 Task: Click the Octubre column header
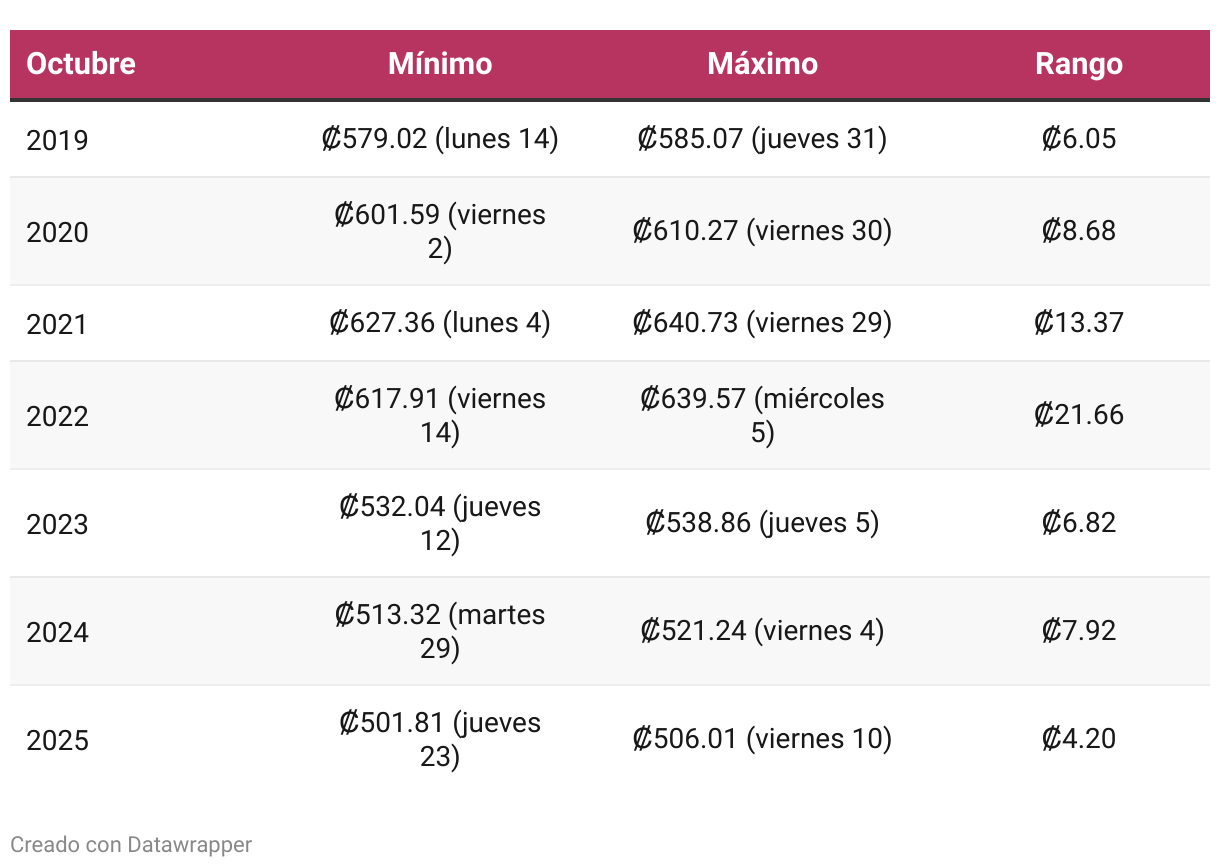pos(81,64)
